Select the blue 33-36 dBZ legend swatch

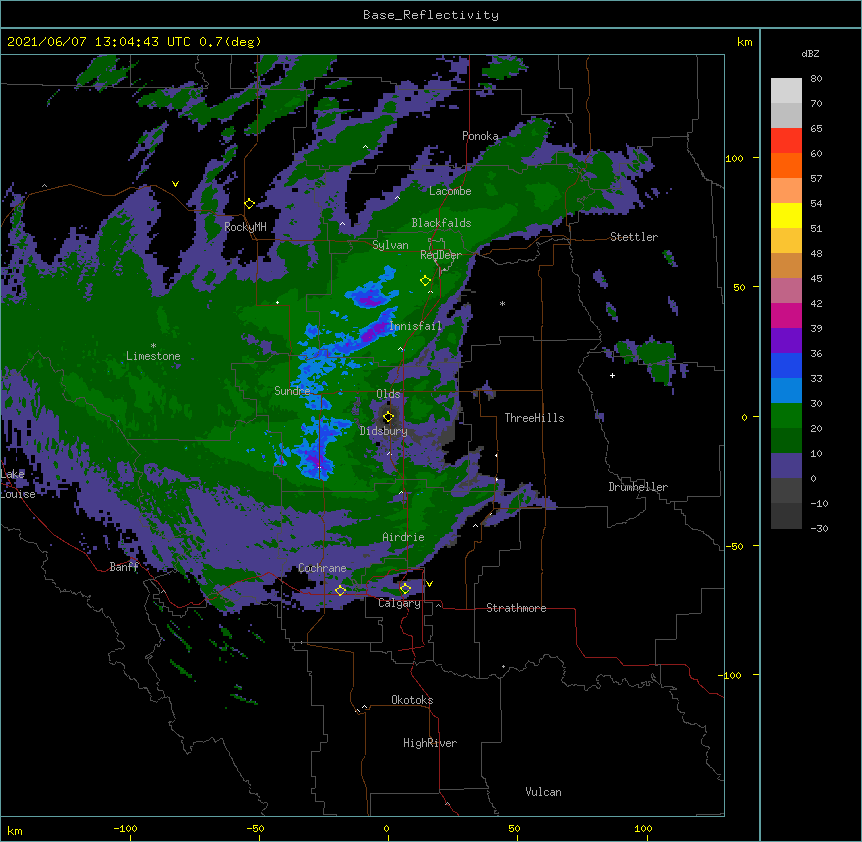[786, 365]
